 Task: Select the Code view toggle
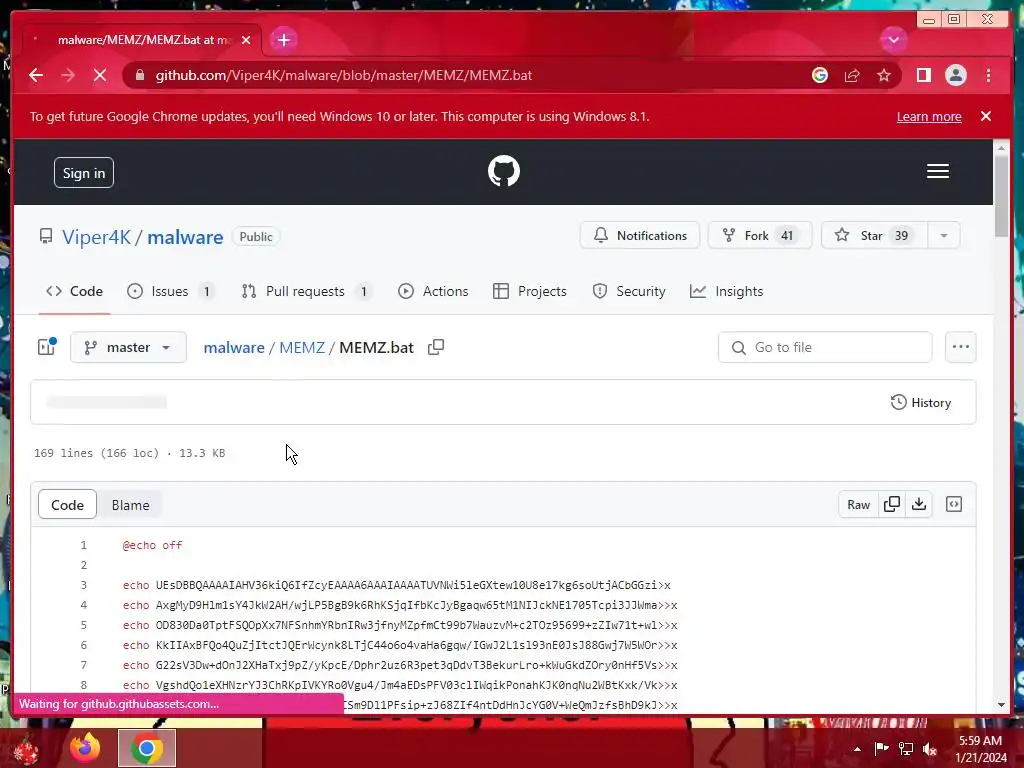67,505
